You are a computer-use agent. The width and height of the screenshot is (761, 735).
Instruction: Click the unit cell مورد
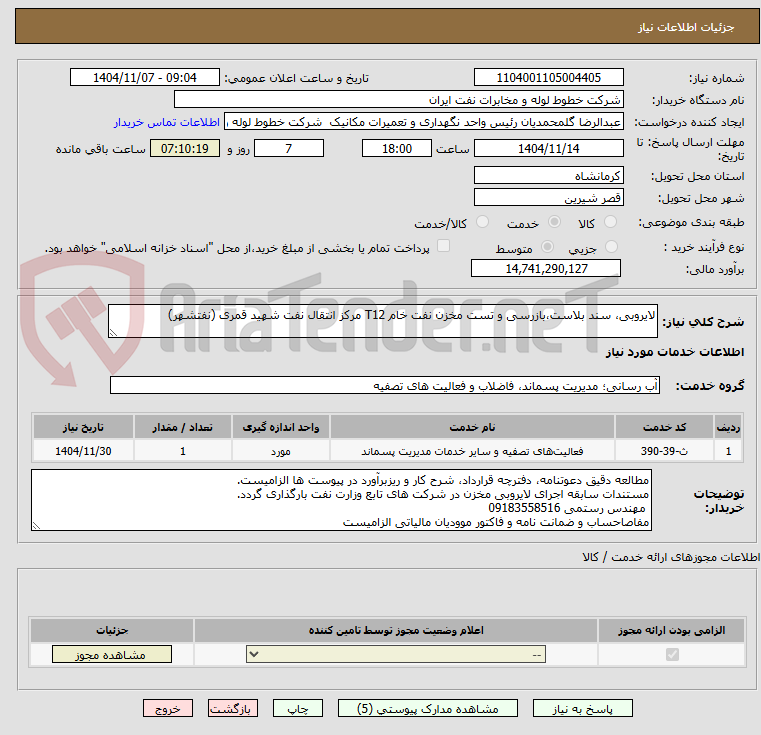click(281, 451)
